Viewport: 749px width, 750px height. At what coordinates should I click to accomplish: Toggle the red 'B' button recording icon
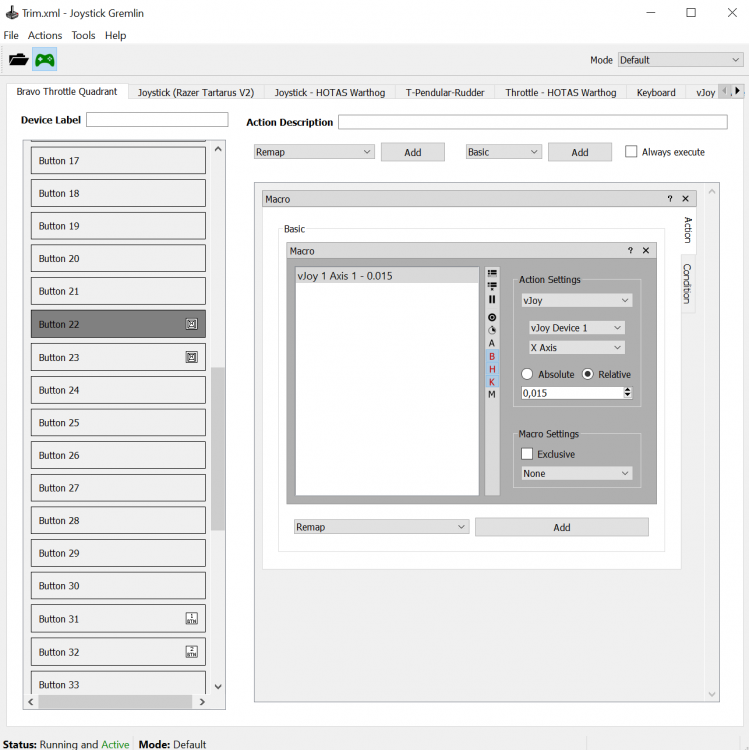tap(492, 356)
